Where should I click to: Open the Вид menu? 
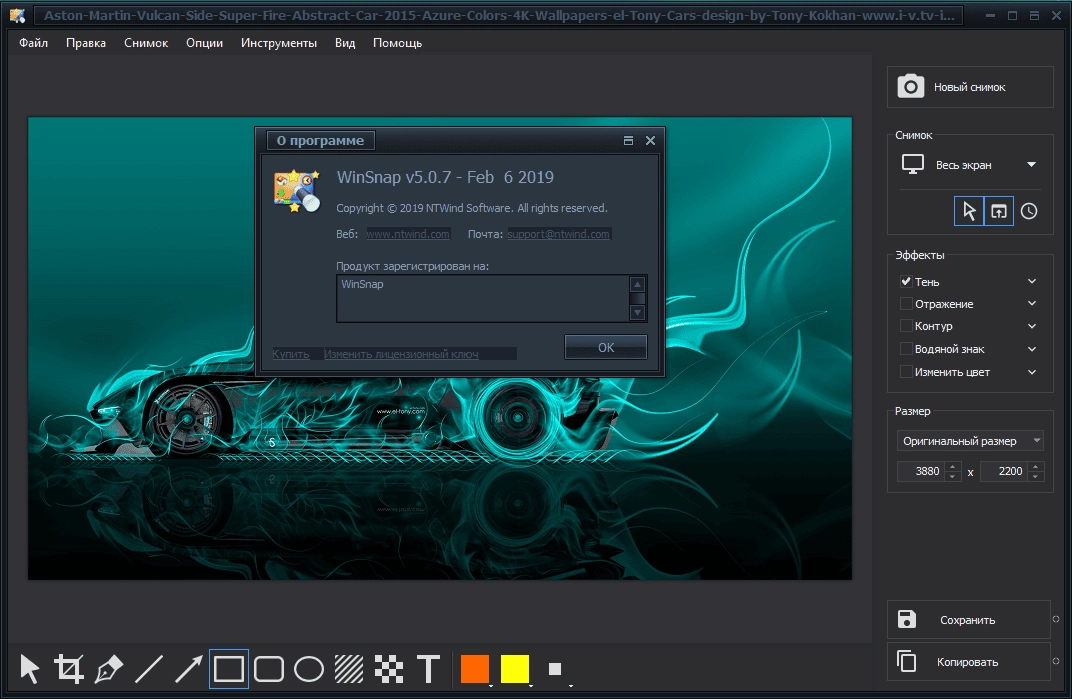coord(345,42)
